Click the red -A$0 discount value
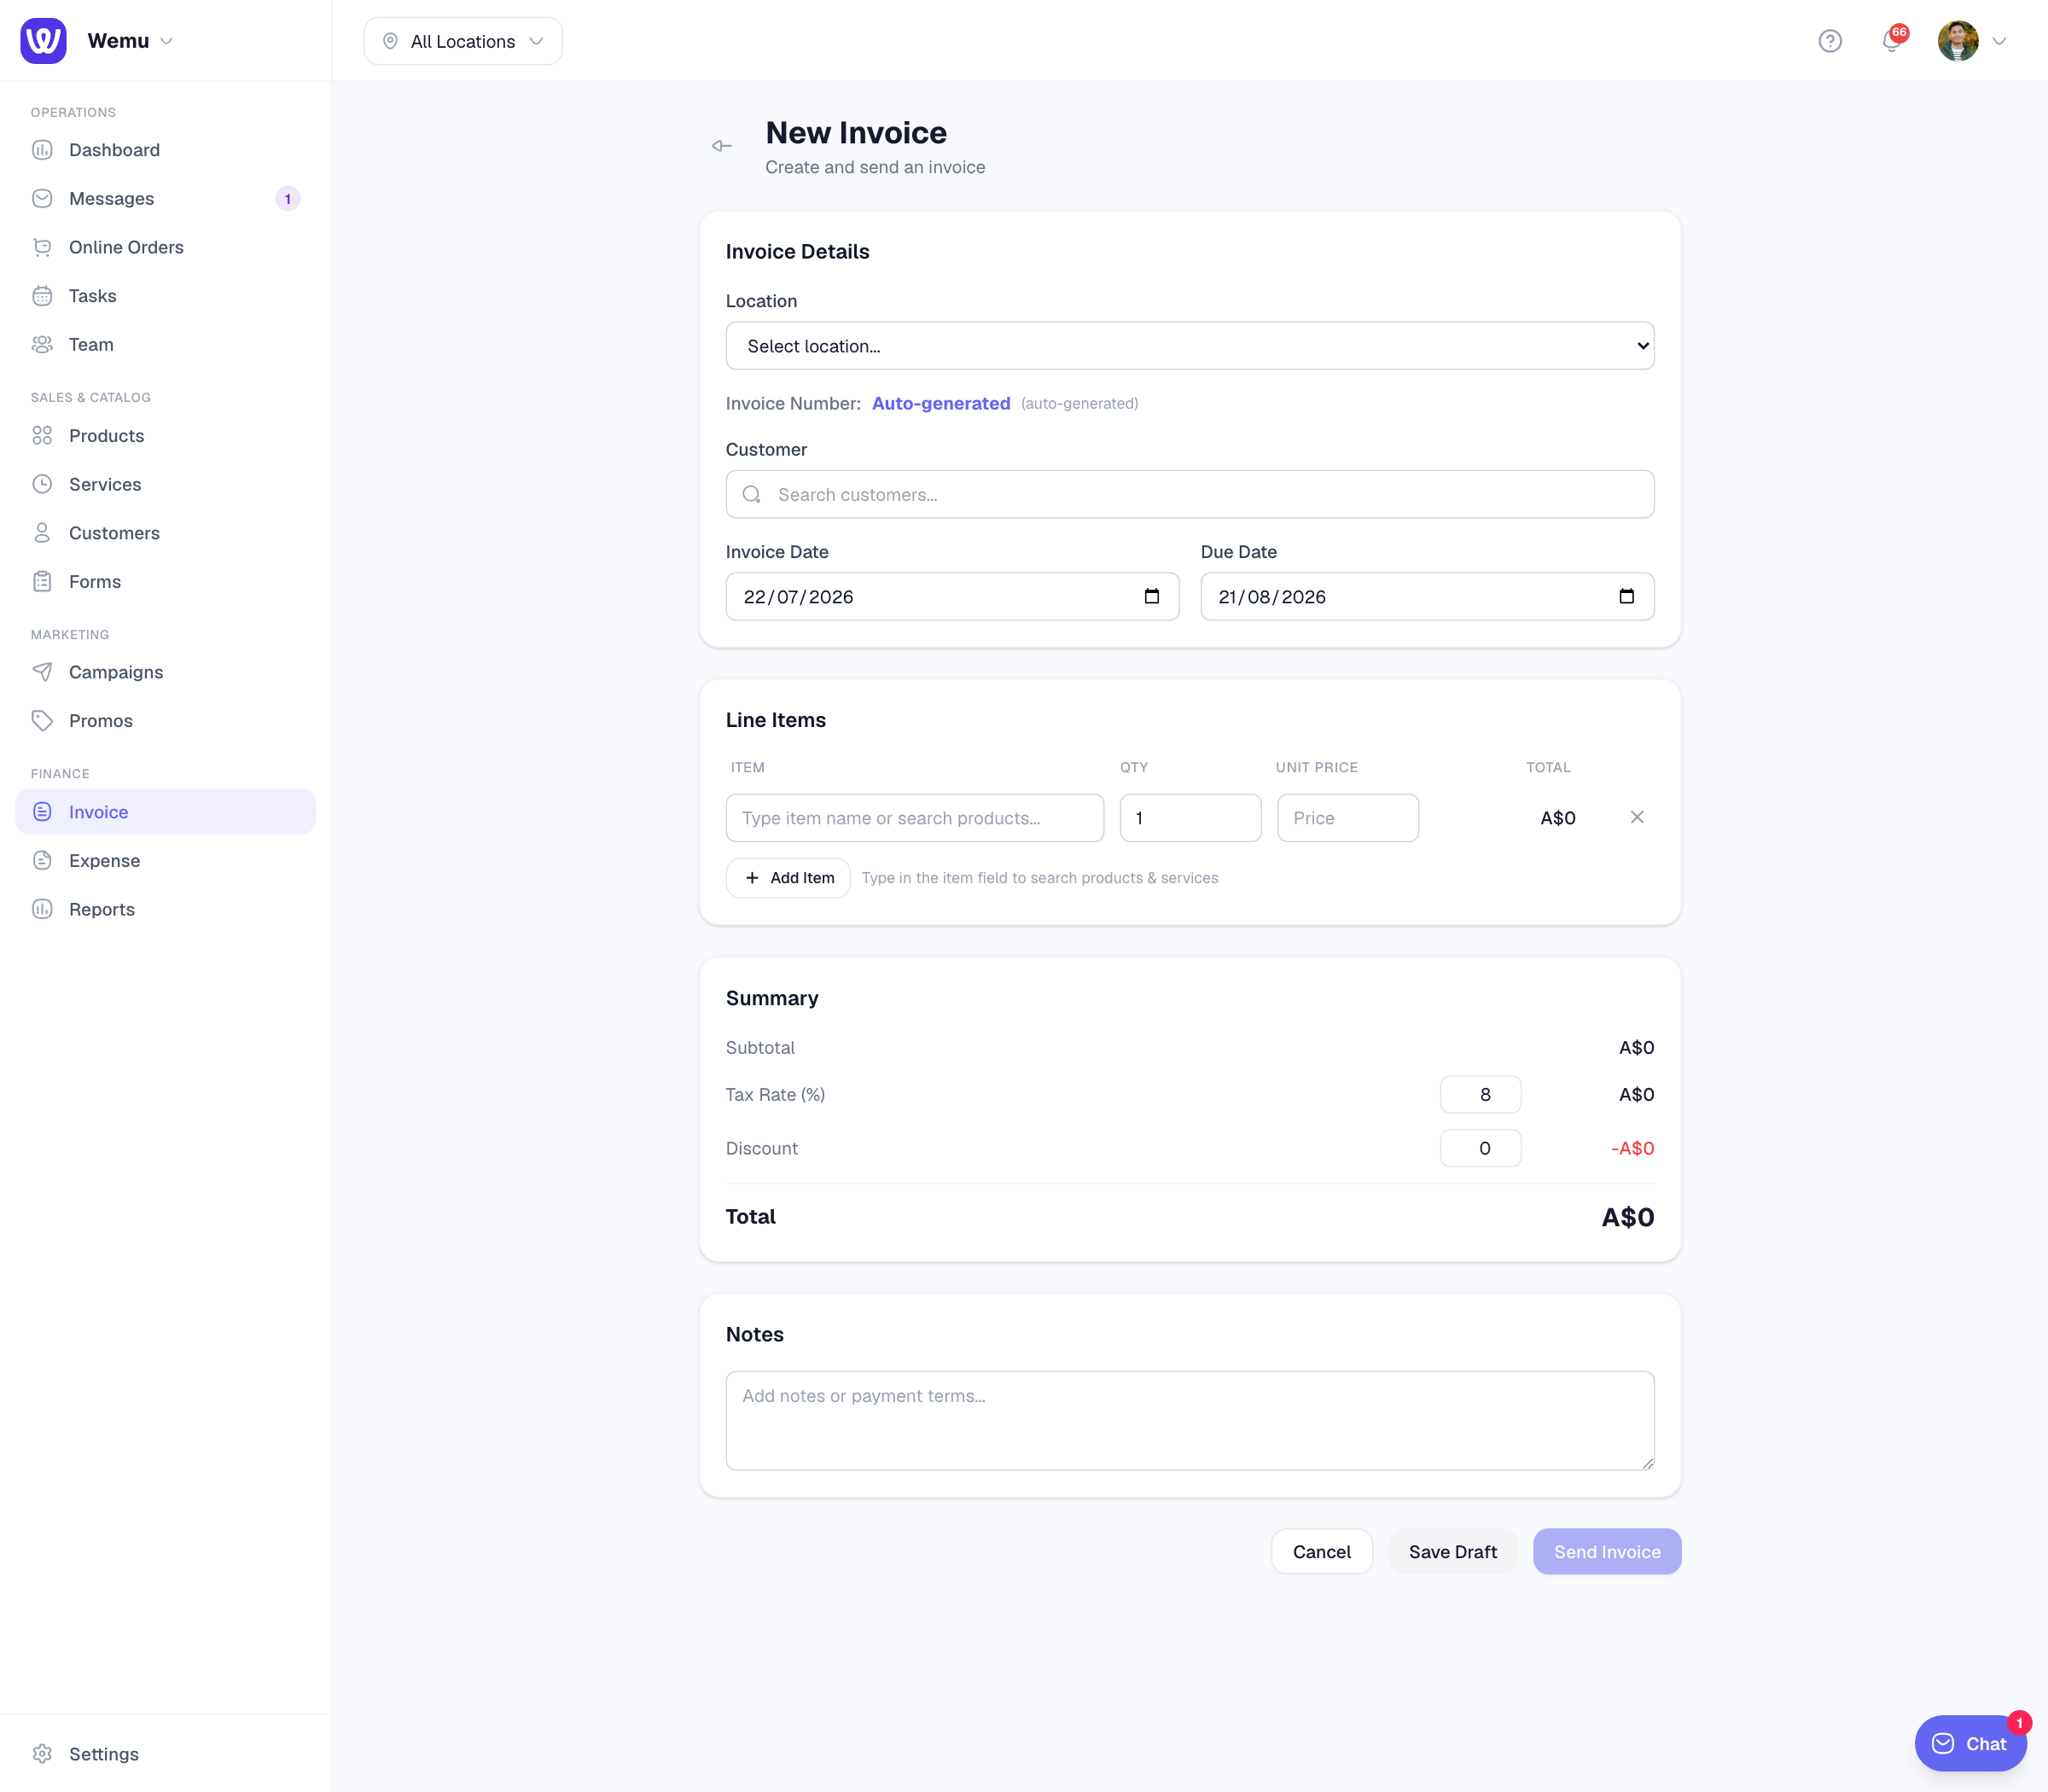This screenshot has height=1792, width=2048. tap(1632, 1148)
